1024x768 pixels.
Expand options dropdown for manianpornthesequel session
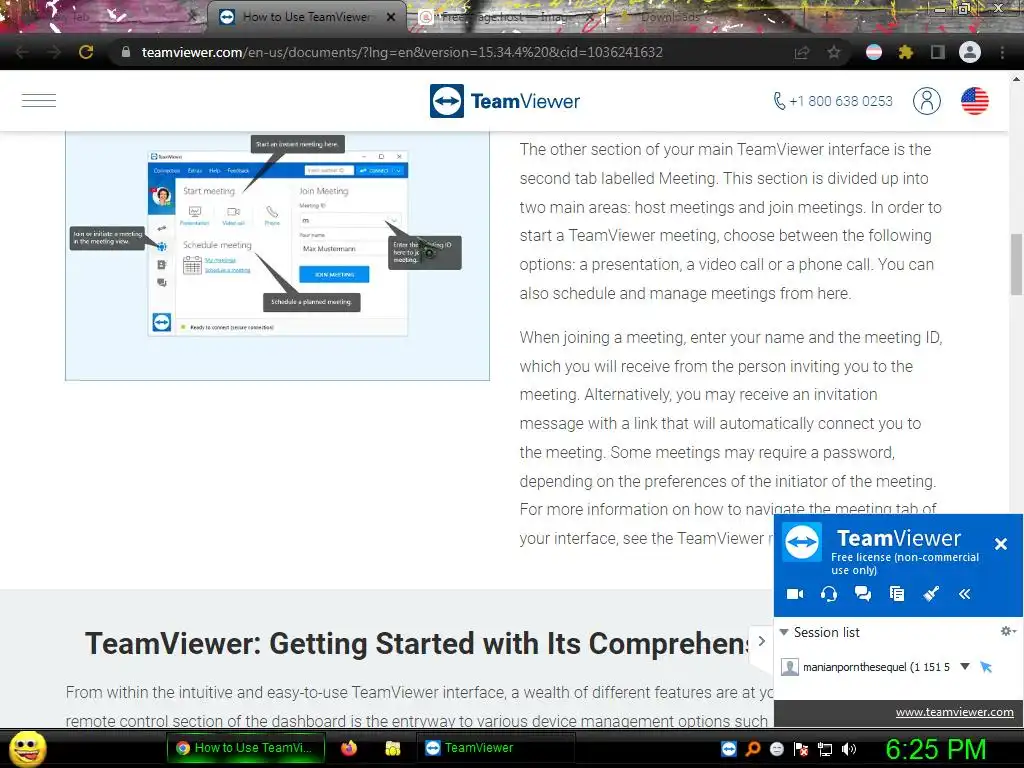coord(965,667)
